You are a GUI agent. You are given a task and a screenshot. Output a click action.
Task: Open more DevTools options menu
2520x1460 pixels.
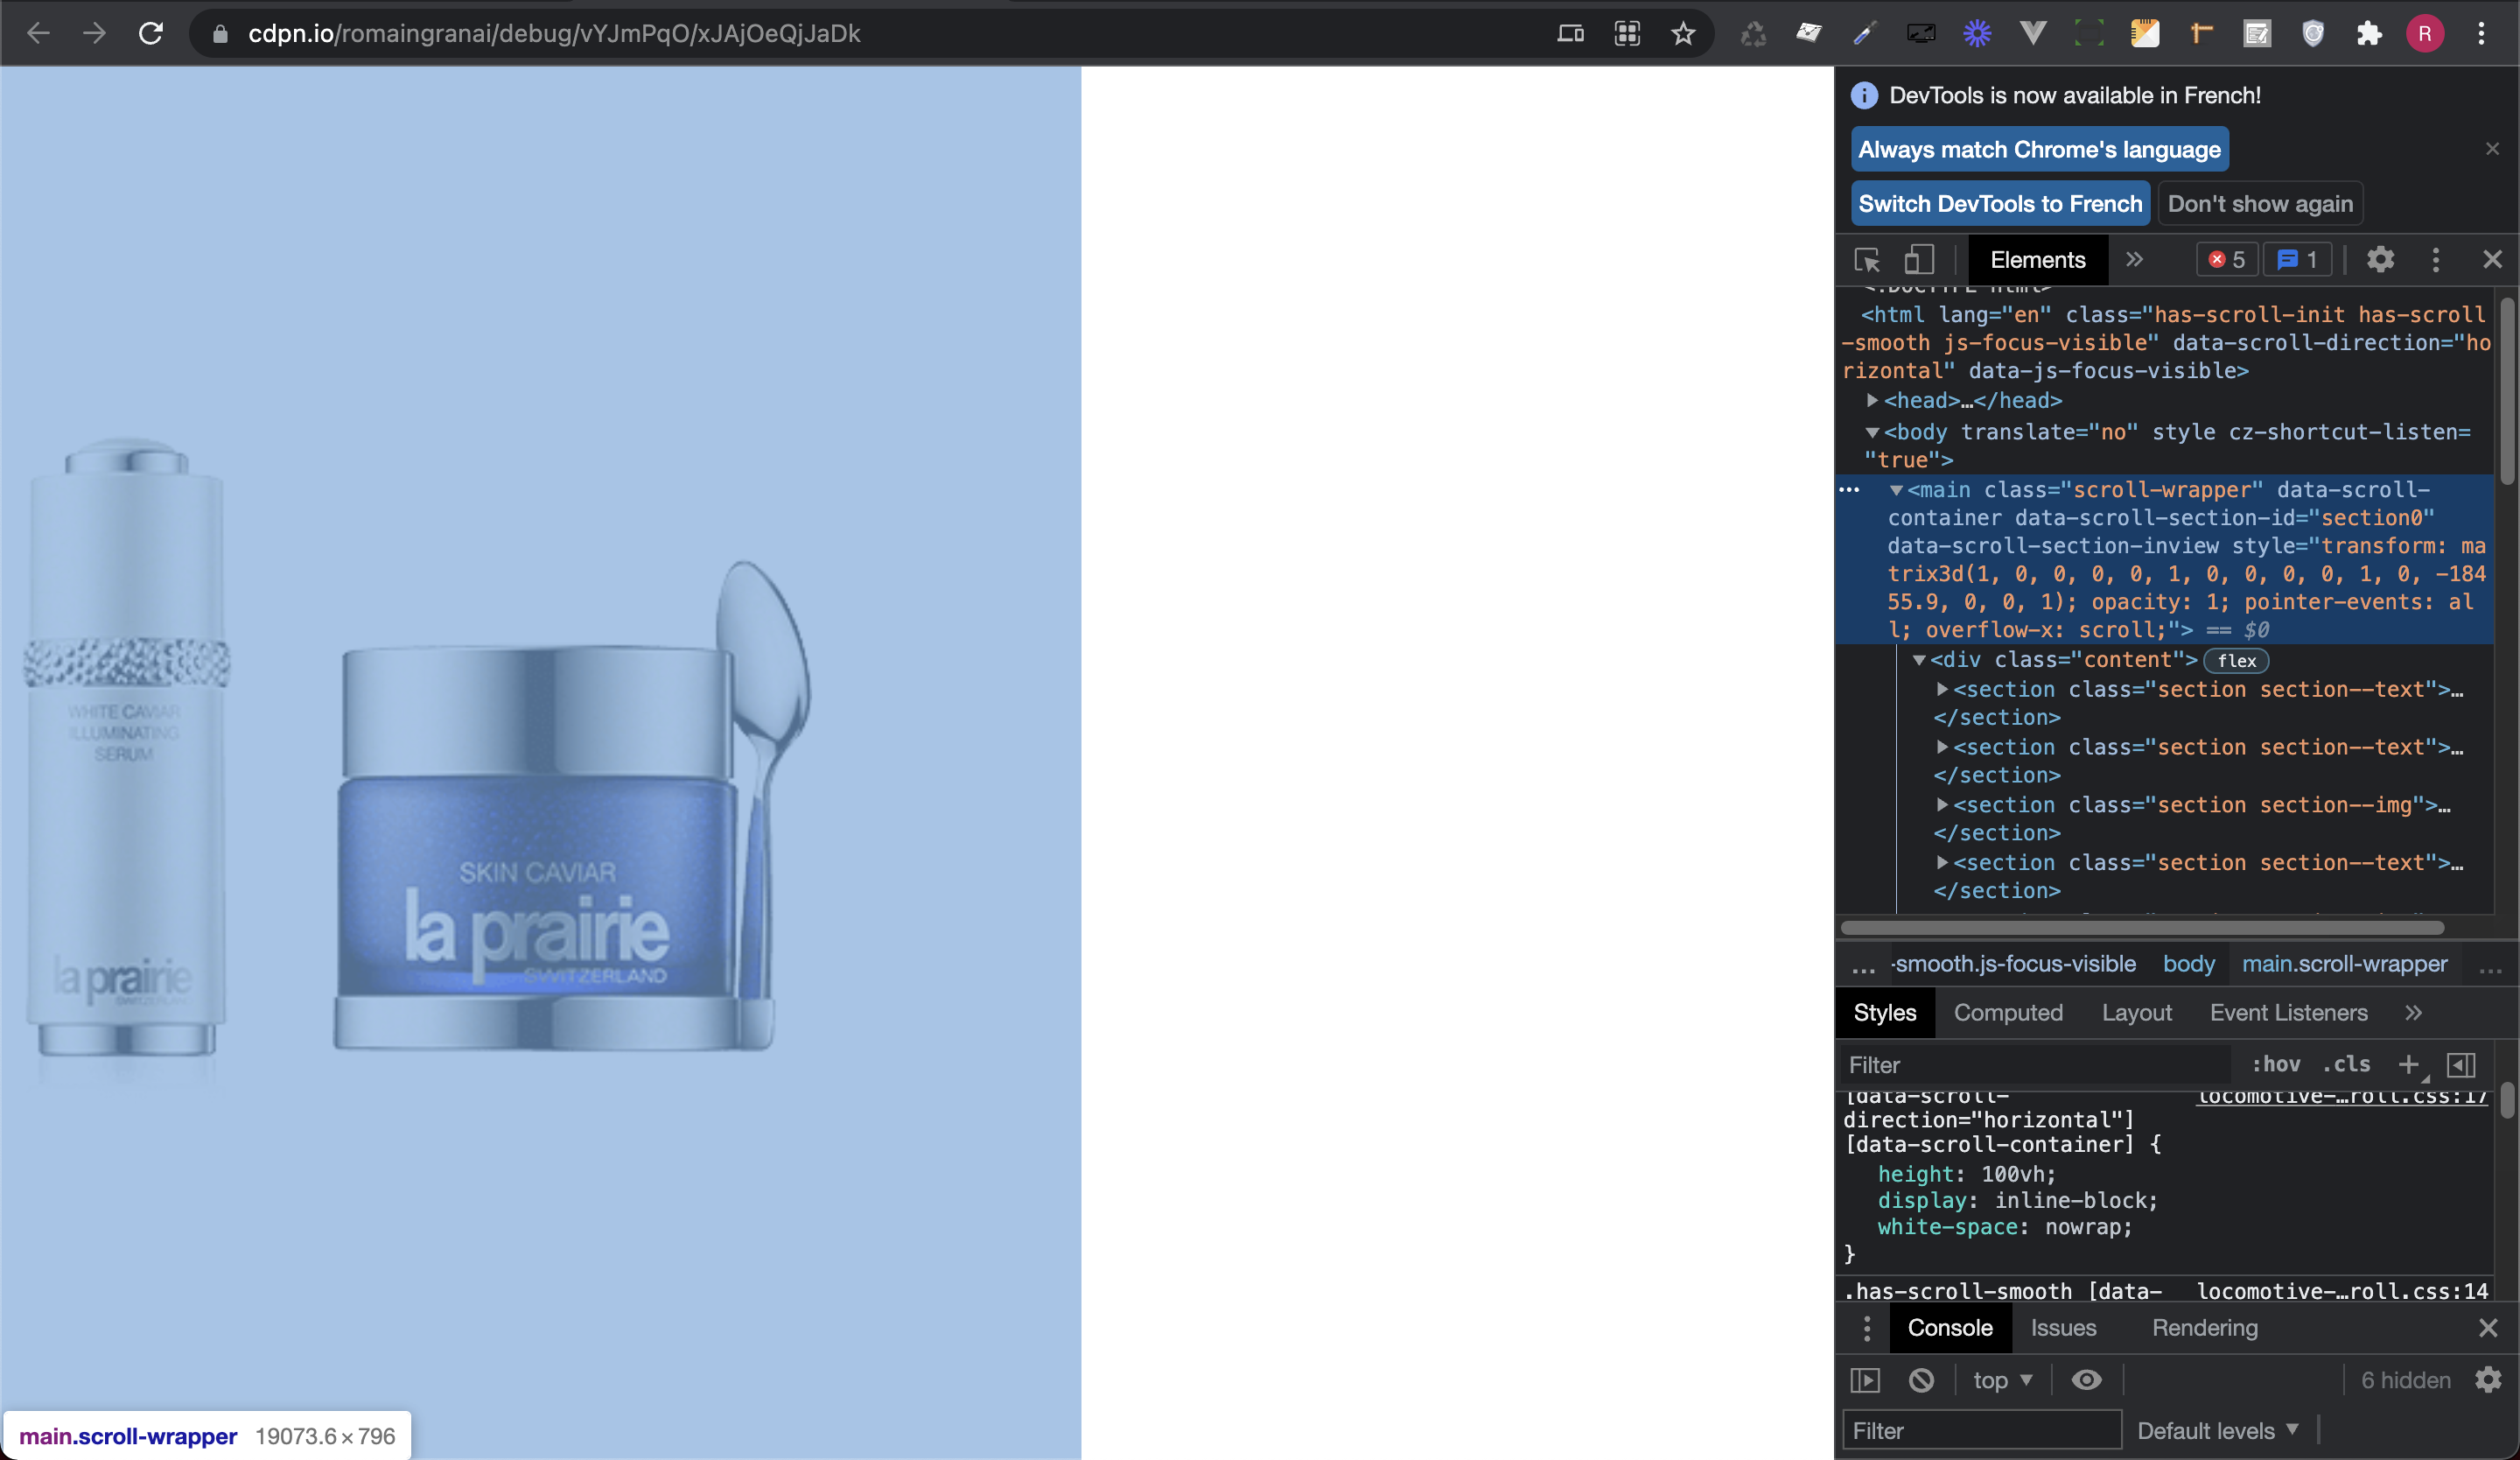(2436, 260)
